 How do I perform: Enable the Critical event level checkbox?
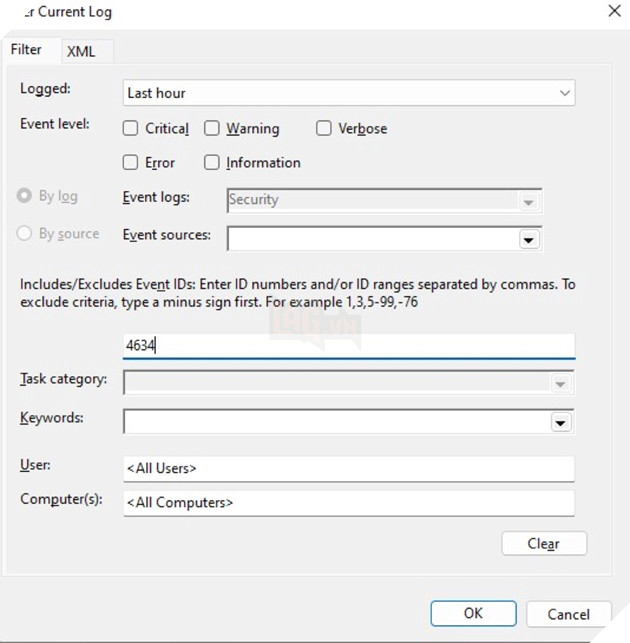(x=131, y=128)
